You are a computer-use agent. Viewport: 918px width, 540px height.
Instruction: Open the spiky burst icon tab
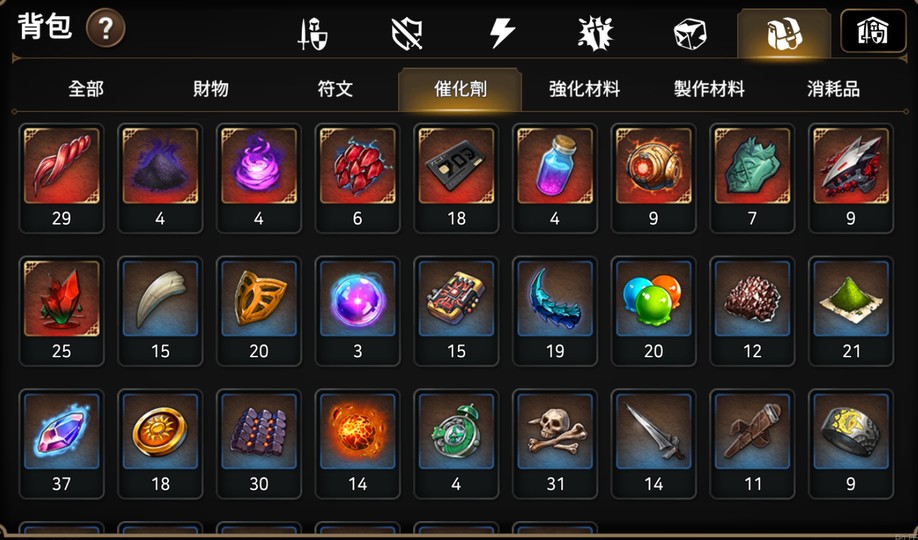(595, 33)
